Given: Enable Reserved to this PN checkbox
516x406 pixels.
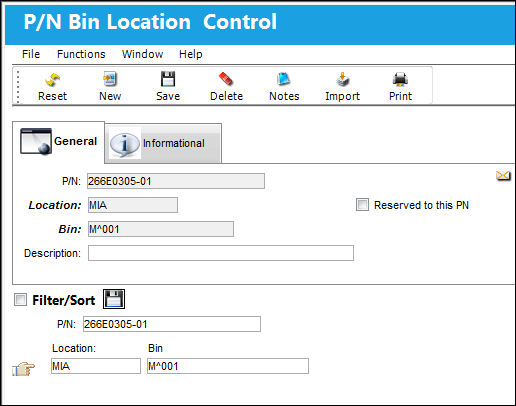Looking at the screenshot, I should pyautogui.click(x=362, y=205).
